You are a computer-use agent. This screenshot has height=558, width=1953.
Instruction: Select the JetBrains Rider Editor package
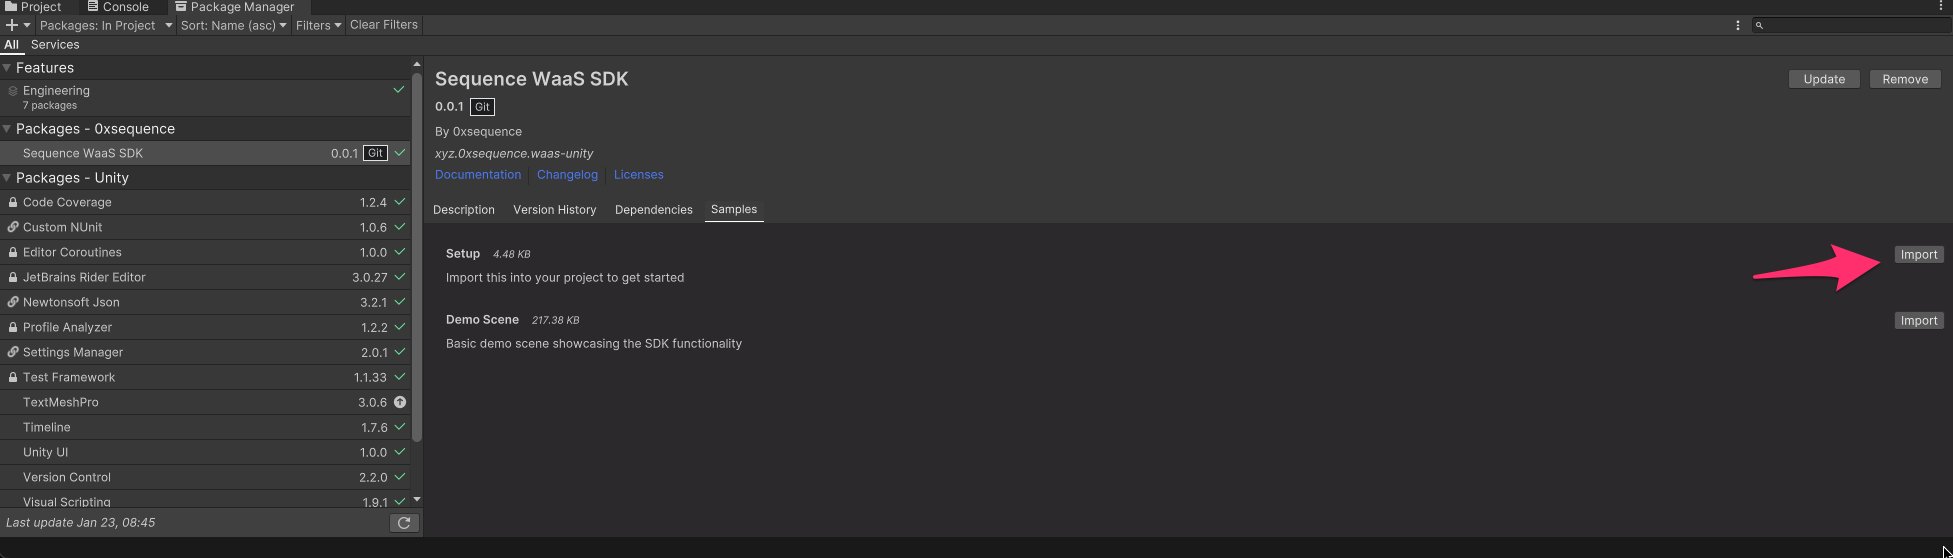(x=205, y=277)
